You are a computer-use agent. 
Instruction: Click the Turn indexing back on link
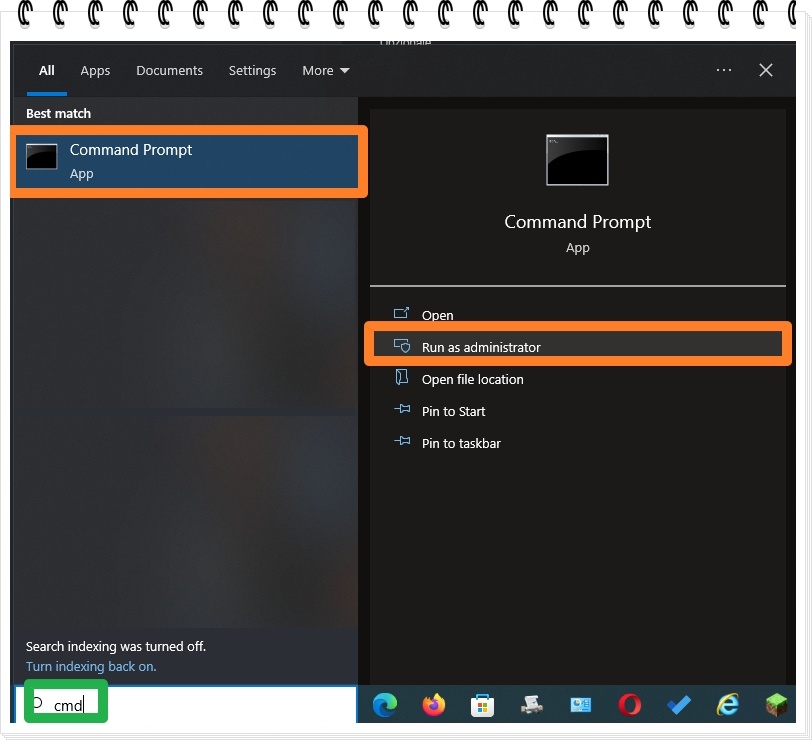coord(90,666)
